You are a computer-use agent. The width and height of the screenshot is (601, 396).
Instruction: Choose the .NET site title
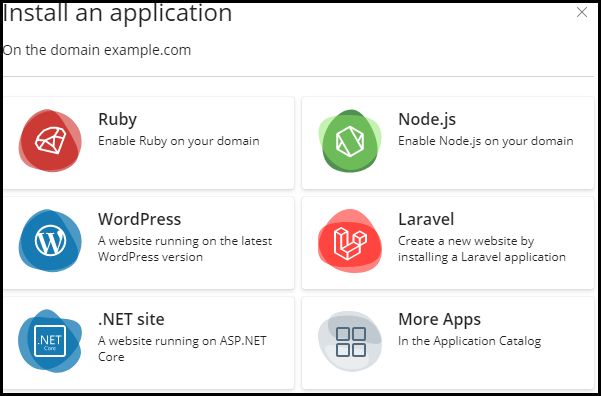coord(131,319)
